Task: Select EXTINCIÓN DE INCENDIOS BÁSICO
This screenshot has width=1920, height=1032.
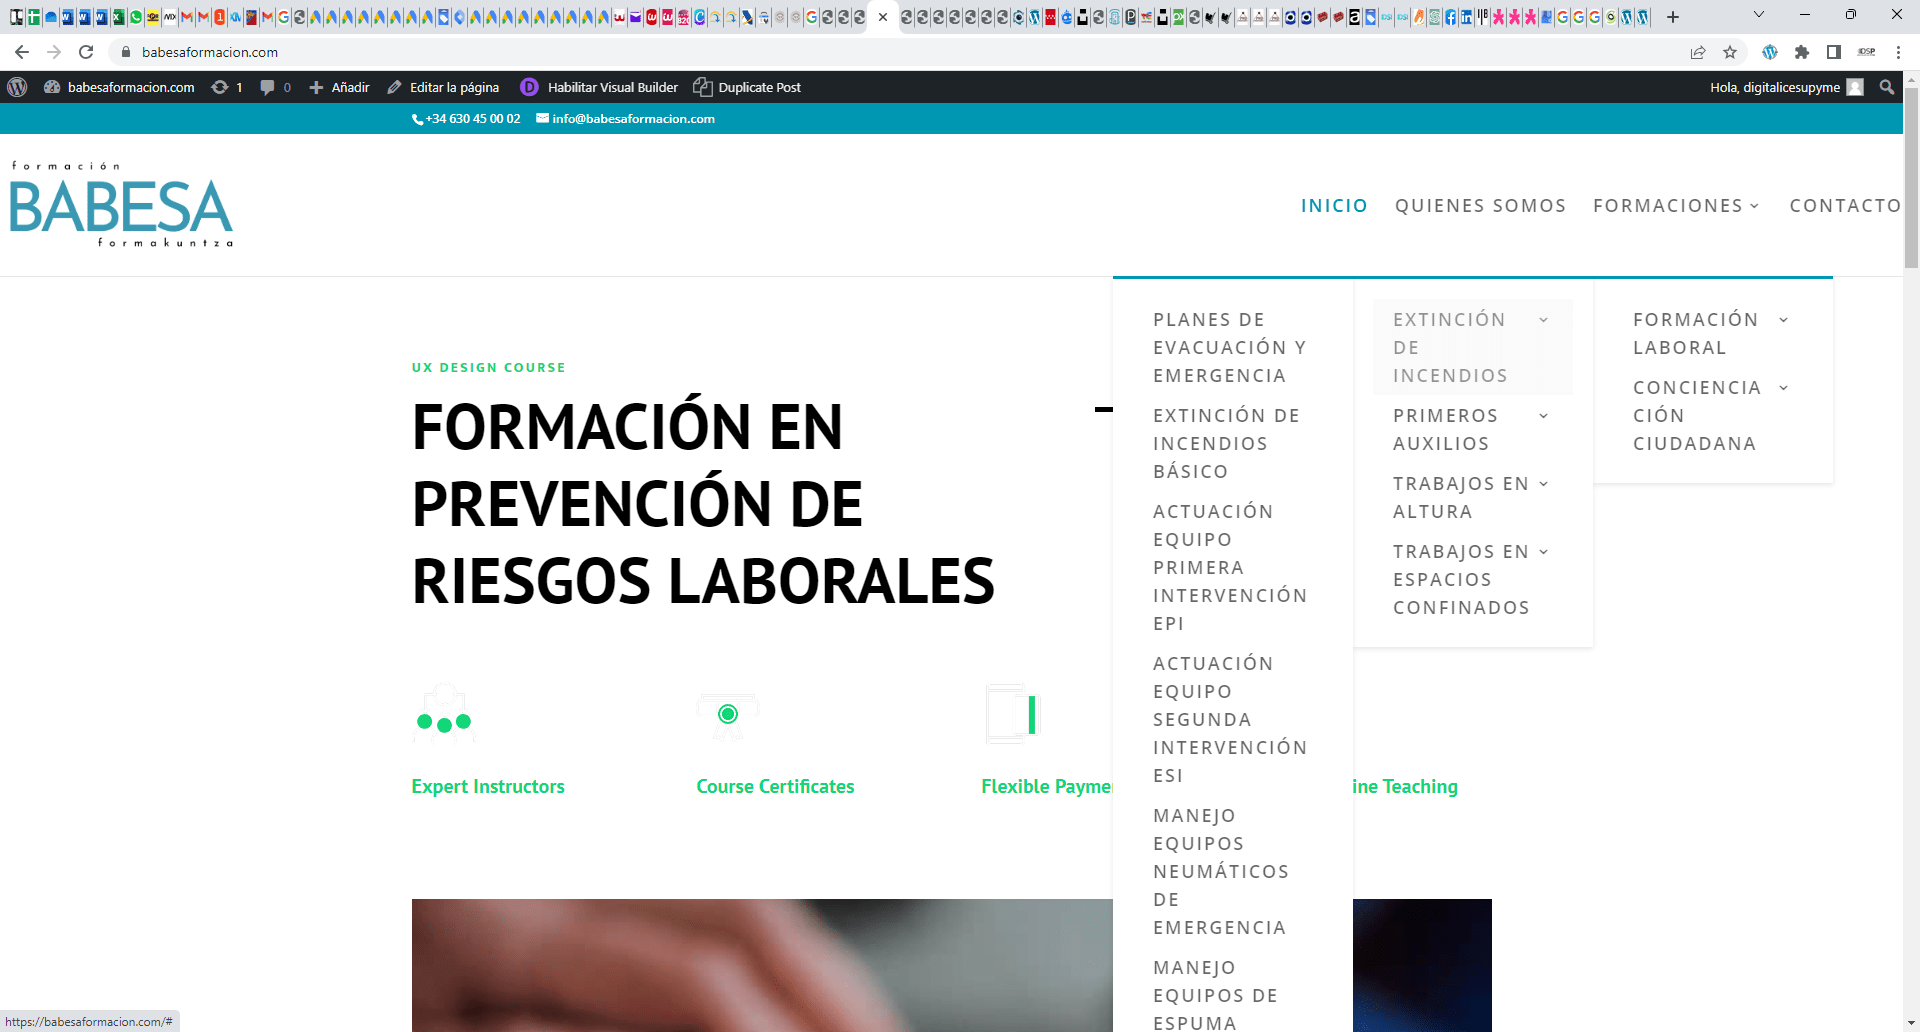Action: pos(1227,443)
